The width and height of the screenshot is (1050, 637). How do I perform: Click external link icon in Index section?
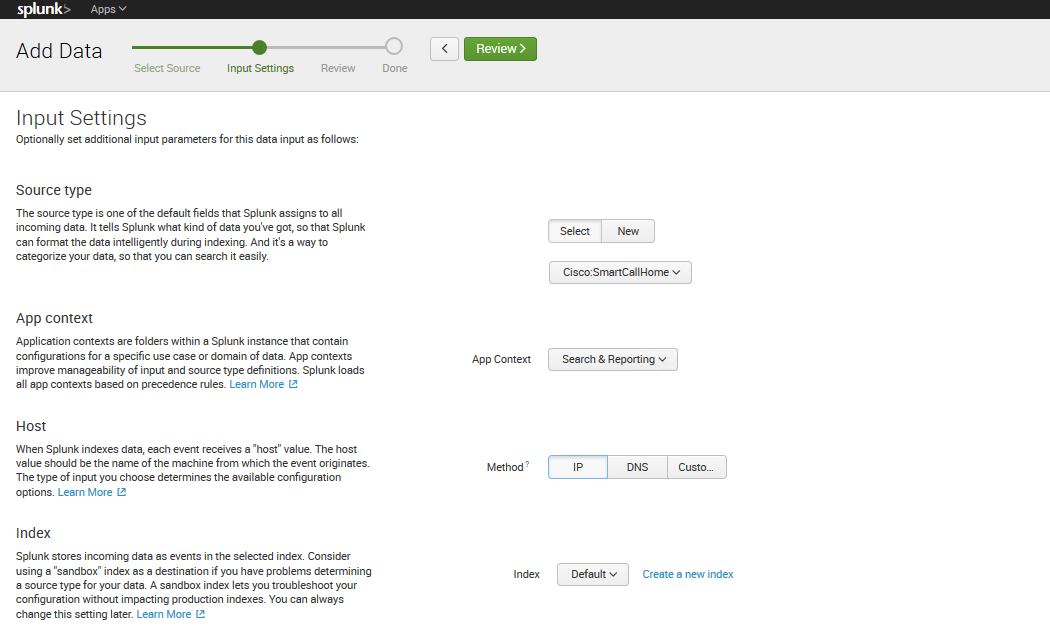[200, 614]
